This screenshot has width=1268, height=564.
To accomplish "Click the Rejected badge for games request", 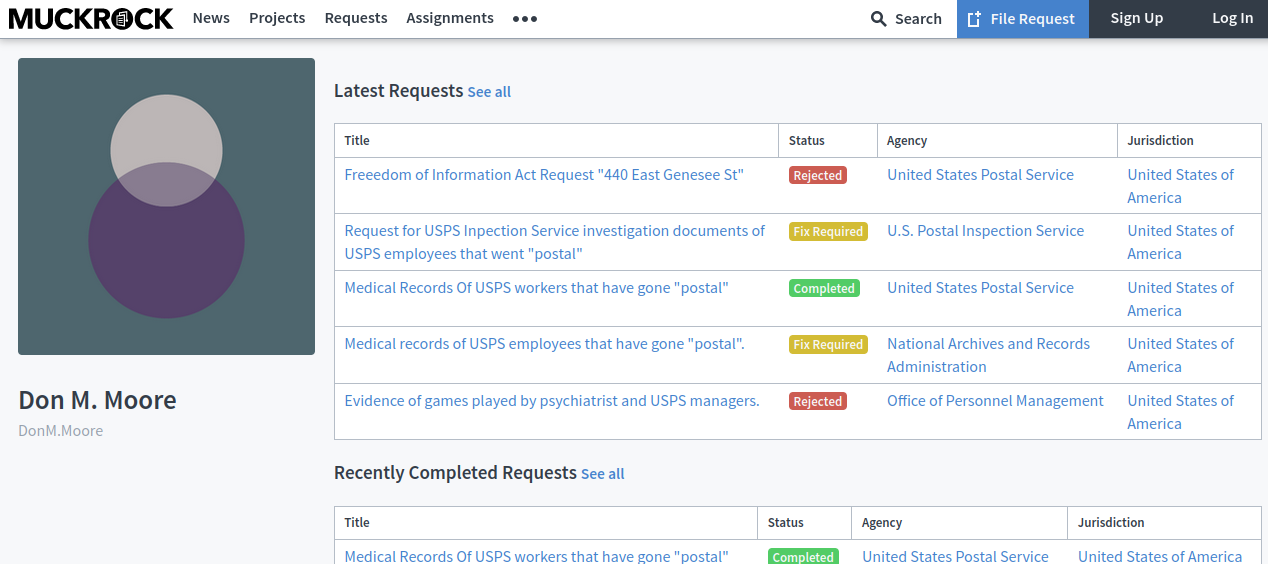I will [818, 401].
